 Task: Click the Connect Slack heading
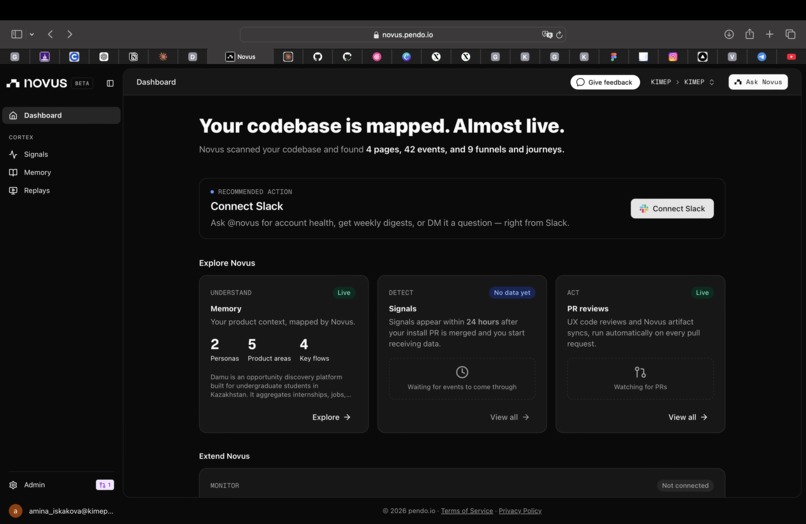[247, 206]
